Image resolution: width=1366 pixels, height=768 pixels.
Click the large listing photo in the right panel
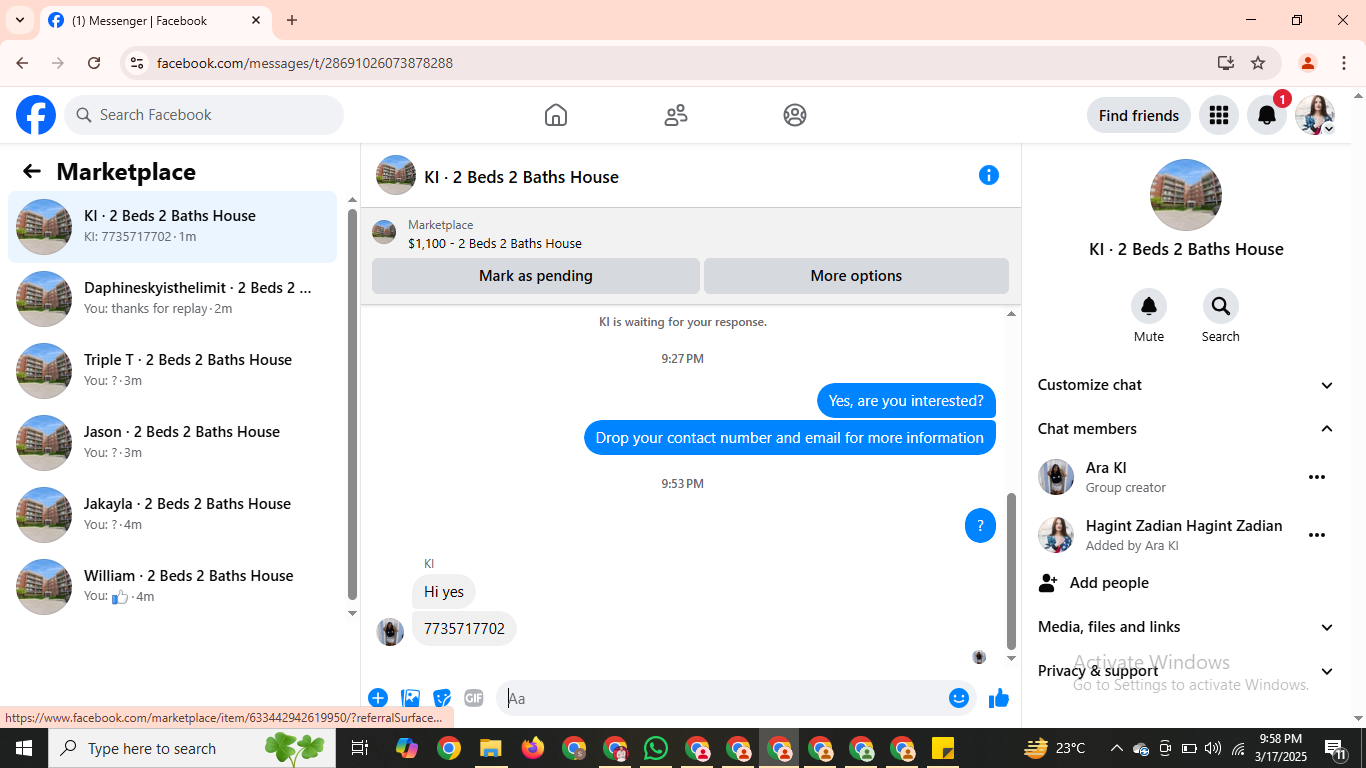pos(1186,195)
